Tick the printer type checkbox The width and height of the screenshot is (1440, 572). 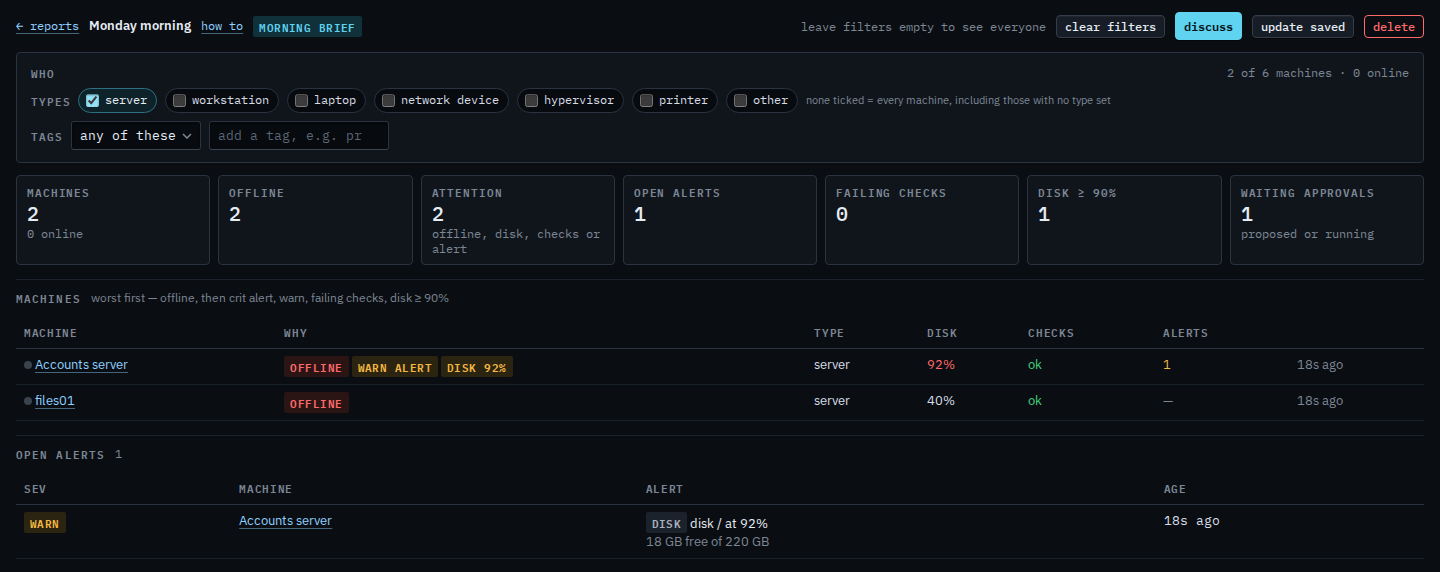click(646, 100)
